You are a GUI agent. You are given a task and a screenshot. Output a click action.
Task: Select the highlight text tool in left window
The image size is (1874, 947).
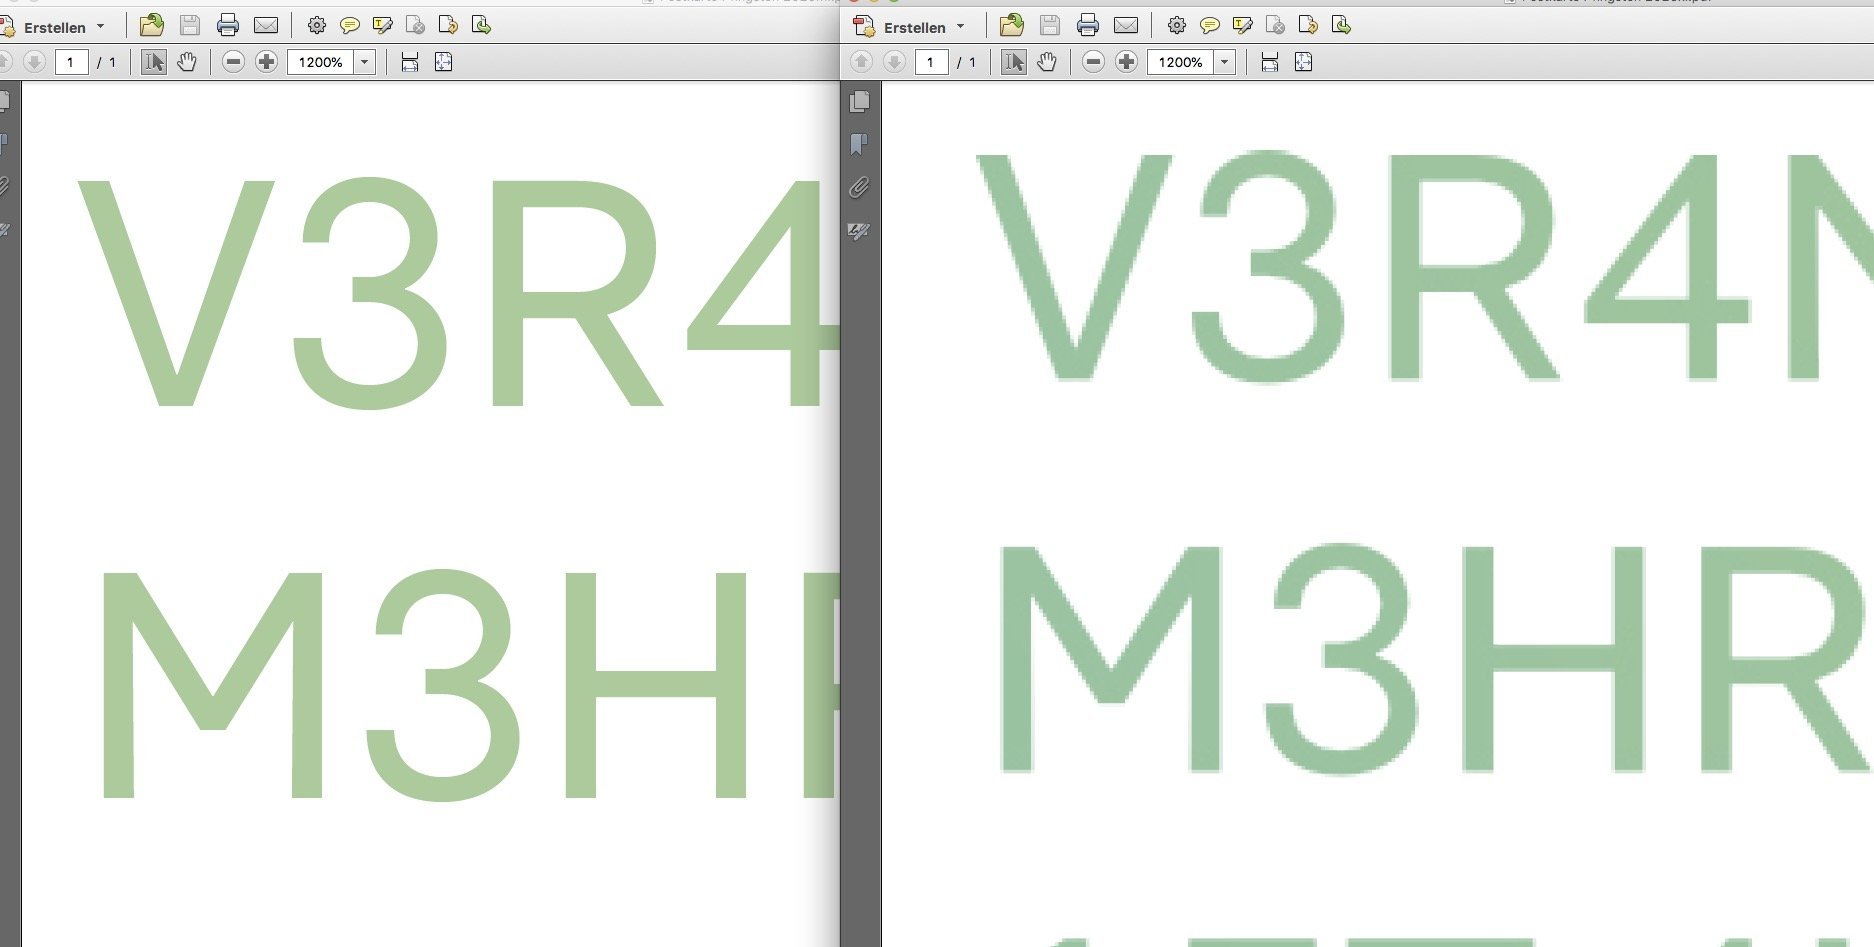(382, 25)
